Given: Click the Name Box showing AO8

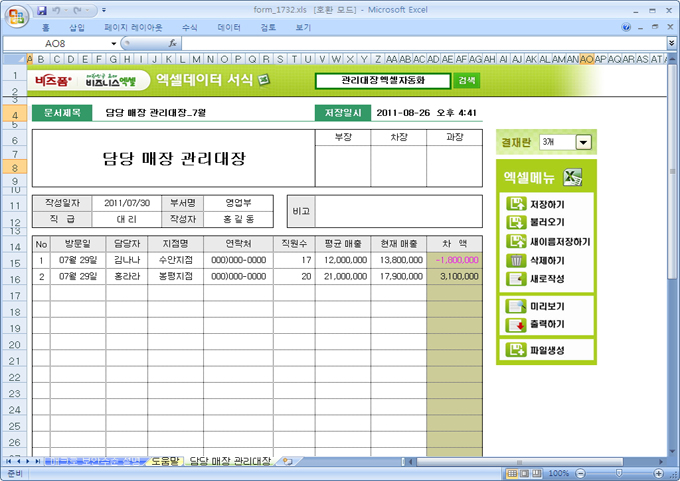Looking at the screenshot, I should 55,43.
